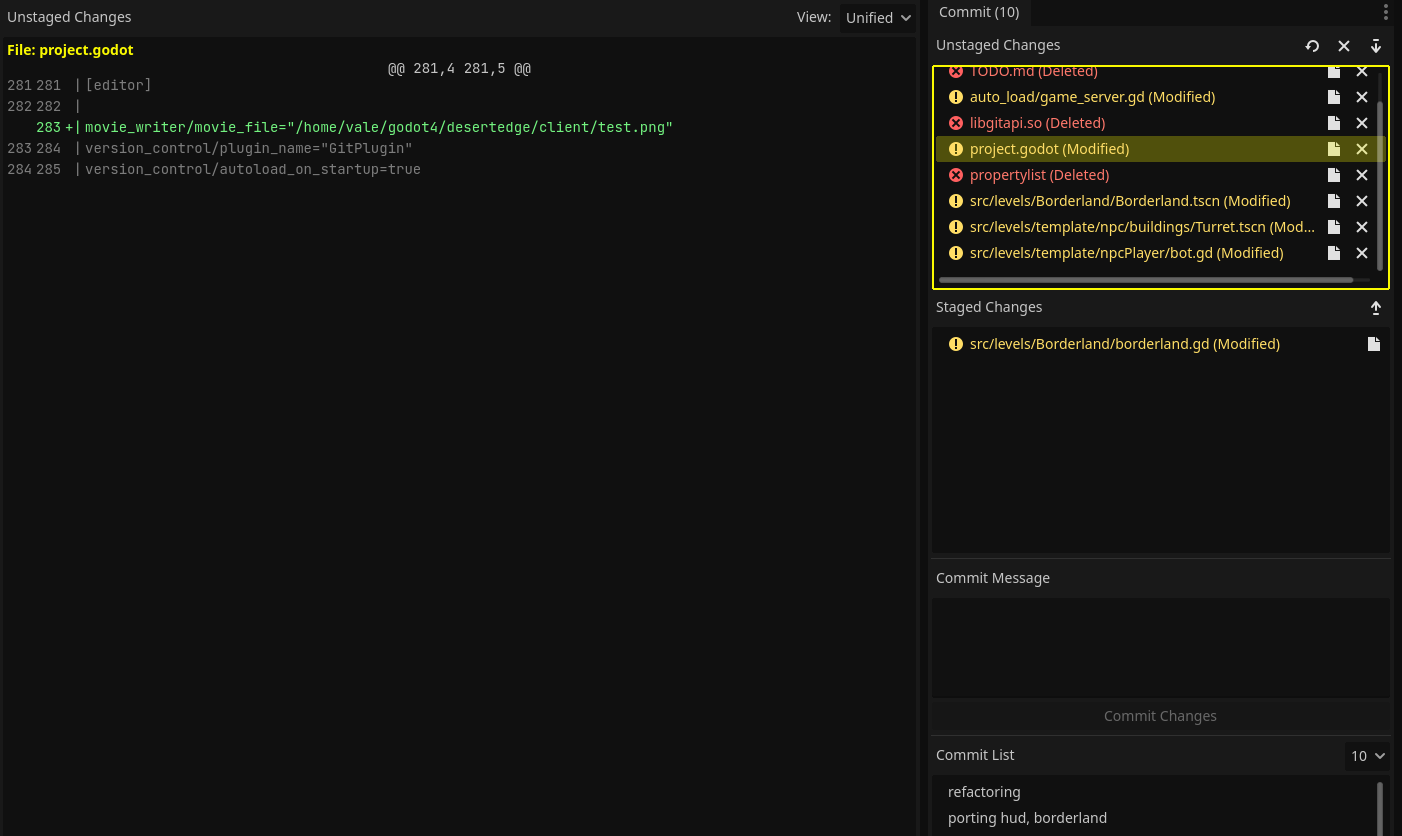
Task: Click deleted status icon of propertylist
Action: (x=956, y=175)
